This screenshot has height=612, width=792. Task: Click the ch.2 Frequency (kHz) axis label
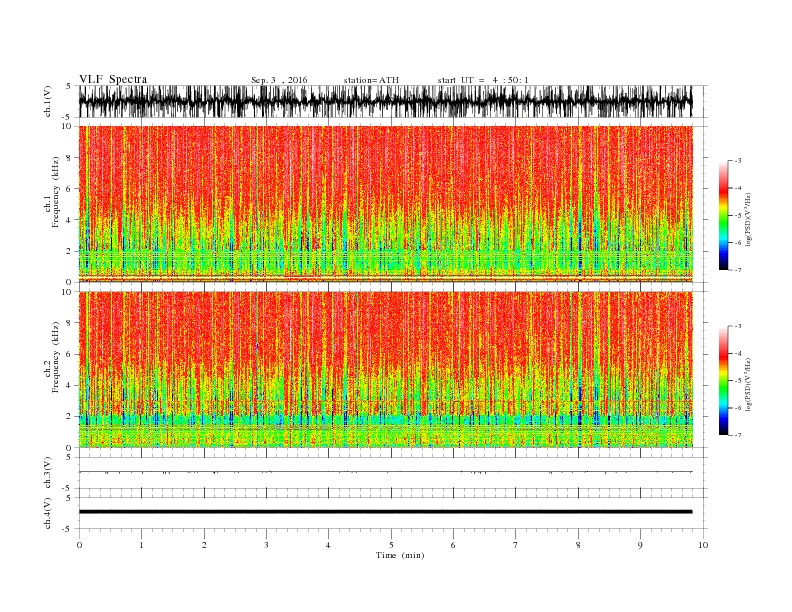(x=51, y=357)
